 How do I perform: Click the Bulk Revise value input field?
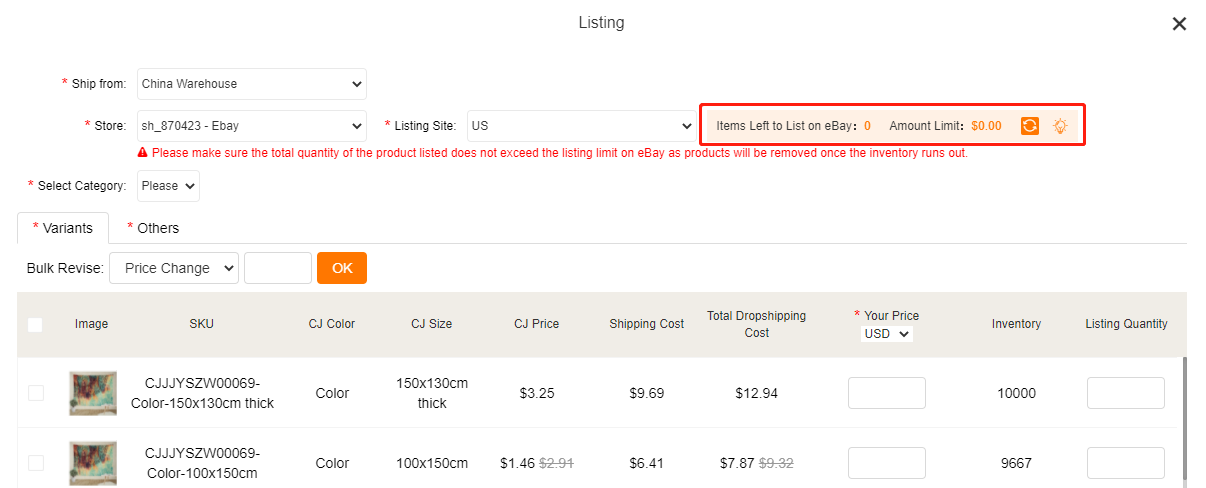278,268
